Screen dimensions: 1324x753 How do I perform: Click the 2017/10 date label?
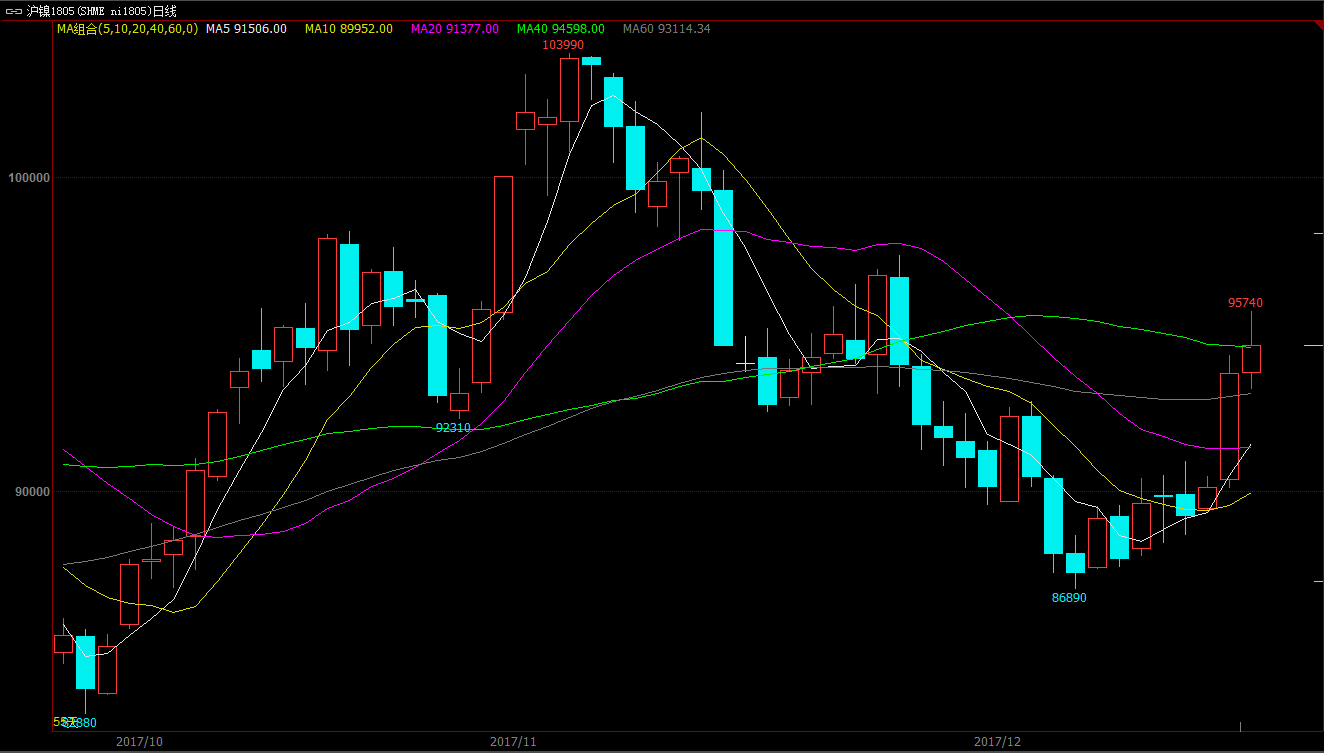coord(140,742)
